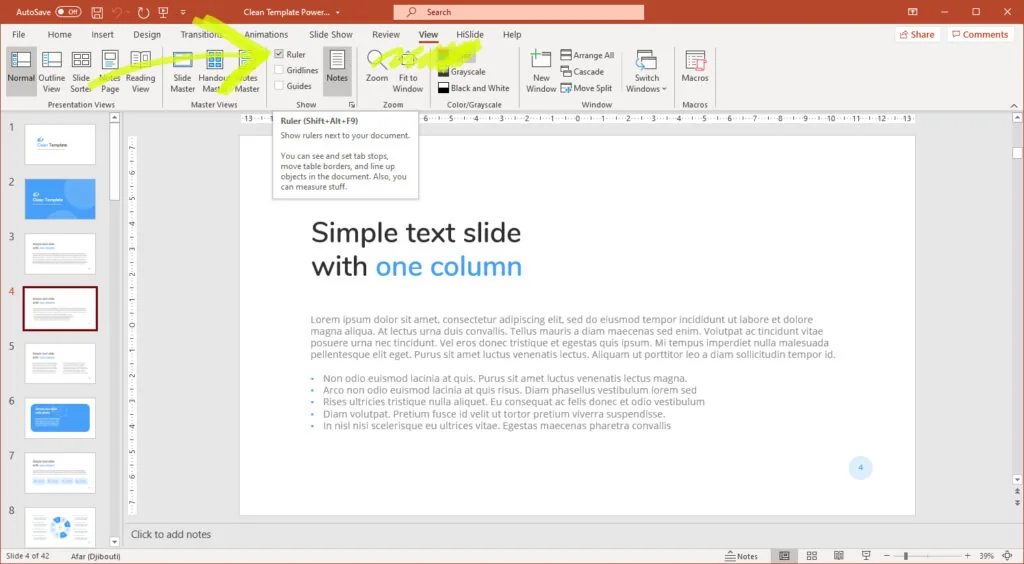
Task: Fit slide to current window icon
Action: coord(1008,556)
